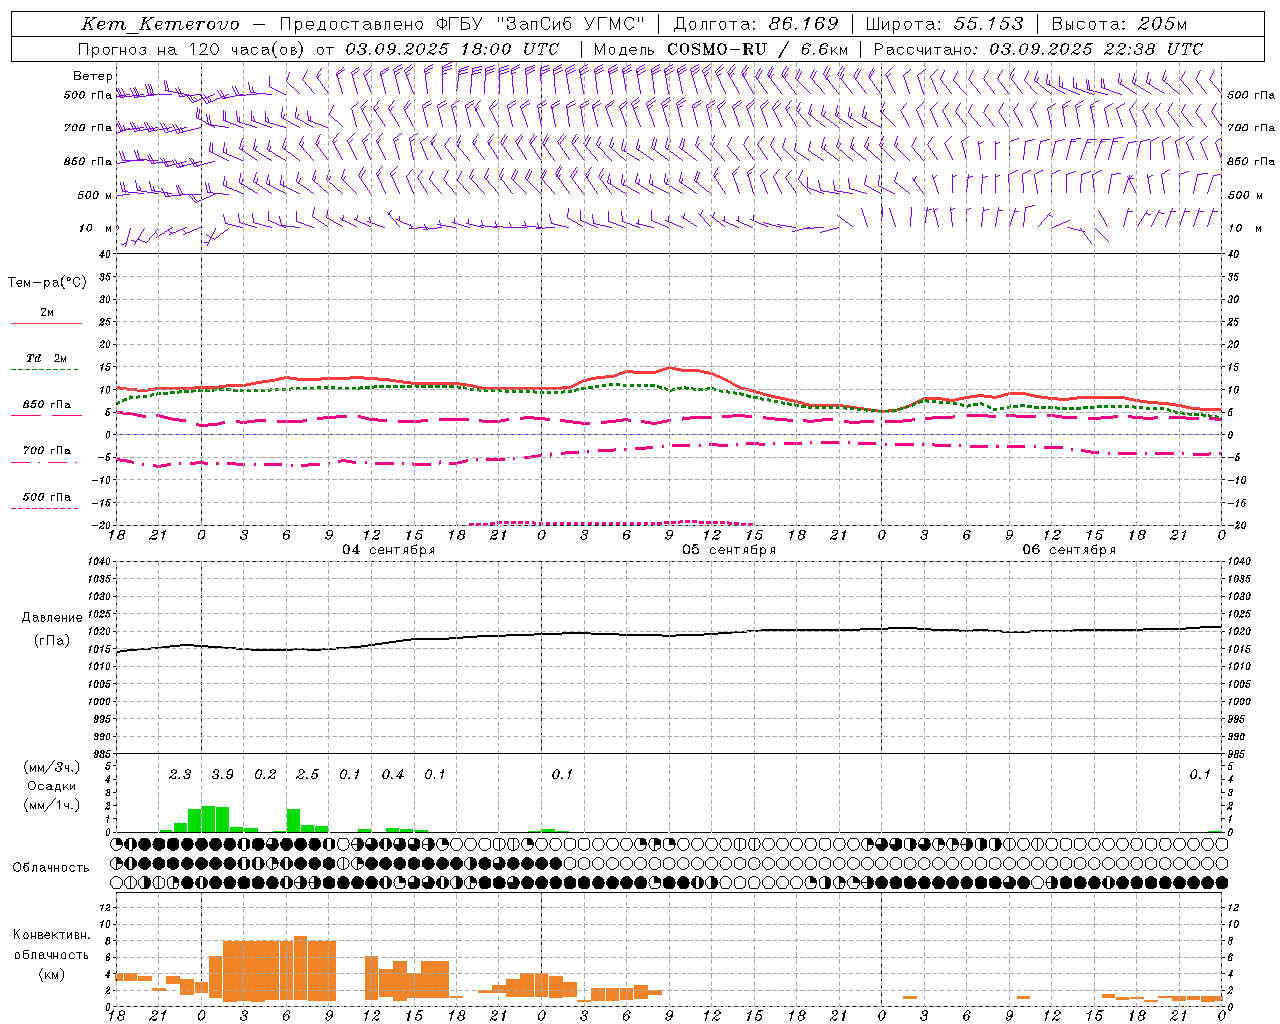
Task: Select the provider text ФГБУ "ЗапСиб УГМС"
Action: click(541, 24)
